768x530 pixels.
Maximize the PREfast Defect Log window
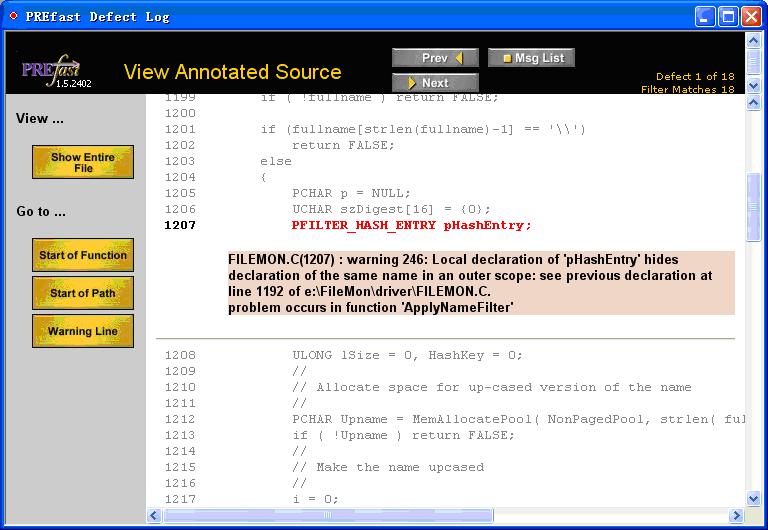click(728, 17)
